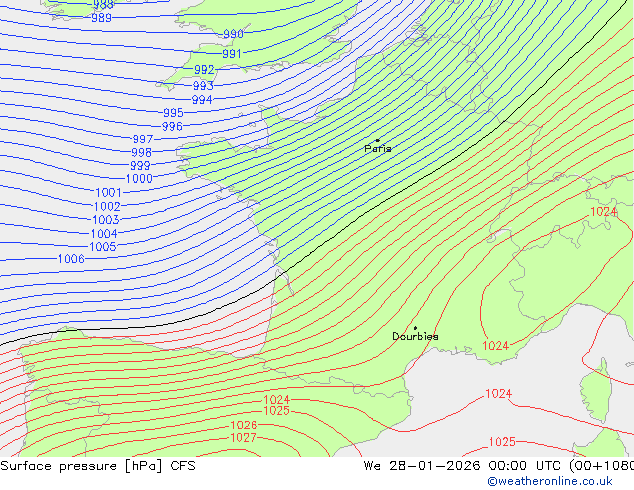Click the 1006 isobar label

[71, 259]
